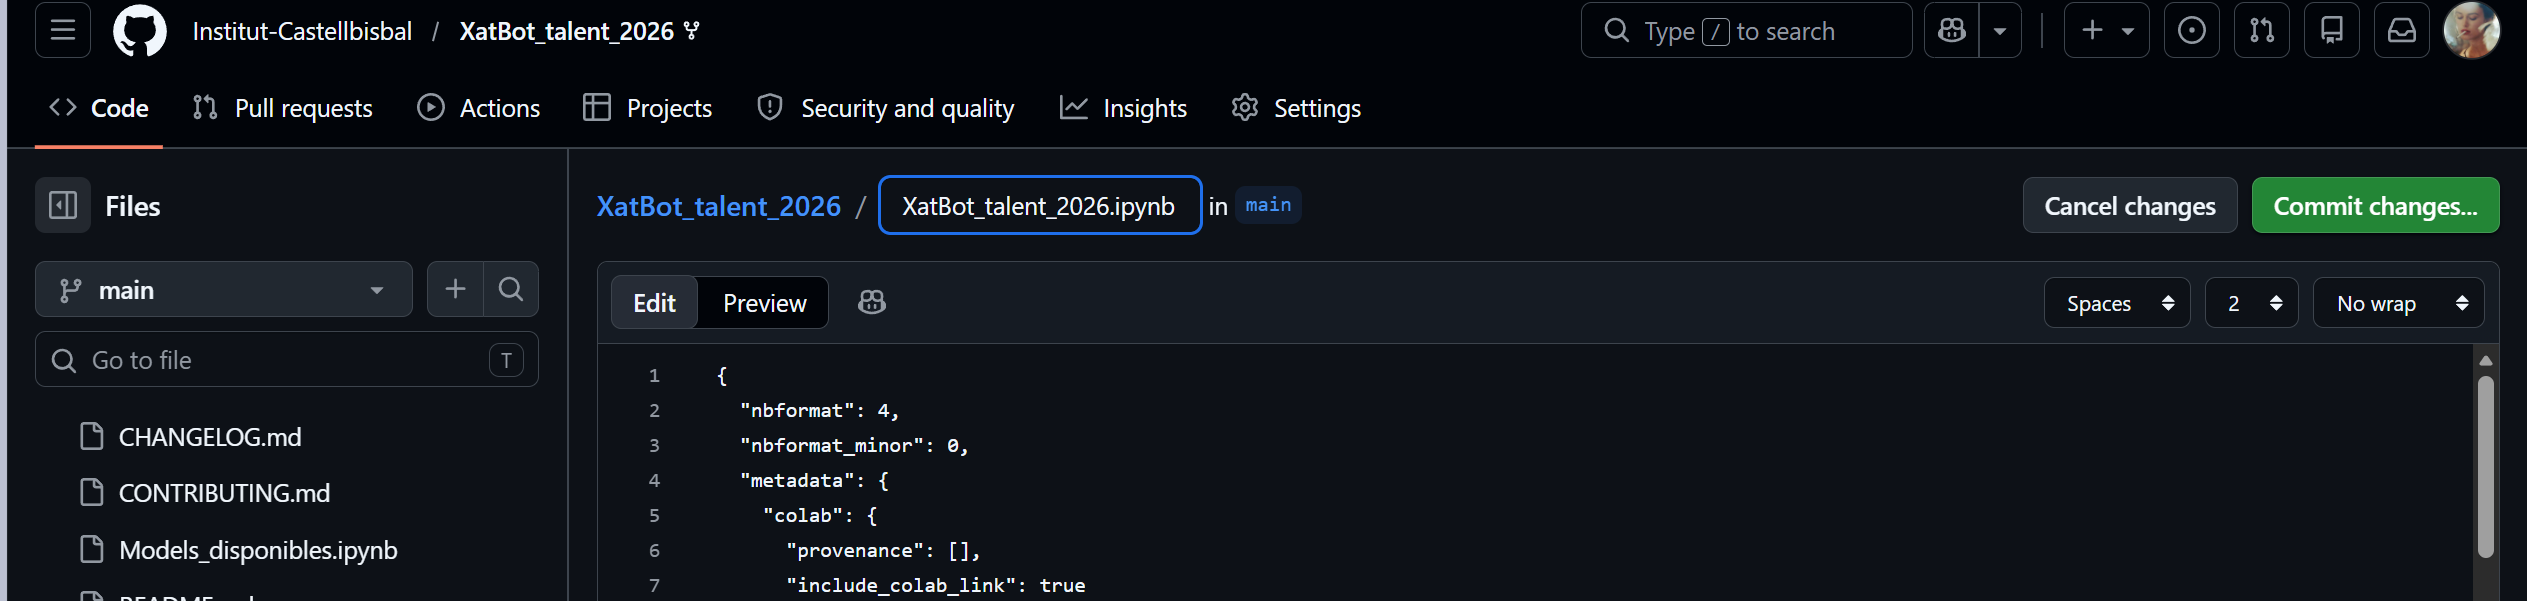Place cursor on the "nbformat": 4 line

tap(820, 410)
